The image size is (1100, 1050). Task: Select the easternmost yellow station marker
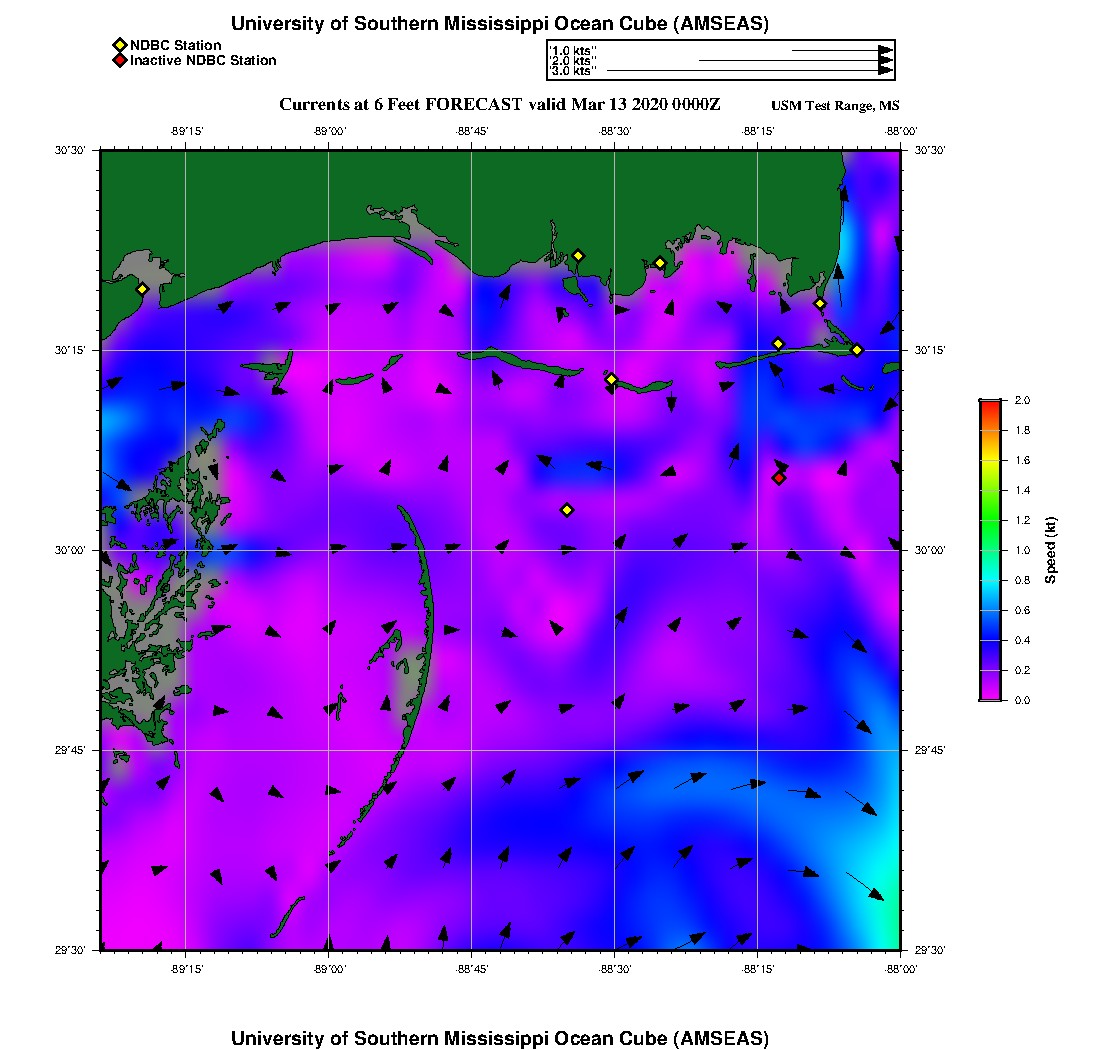tap(857, 350)
